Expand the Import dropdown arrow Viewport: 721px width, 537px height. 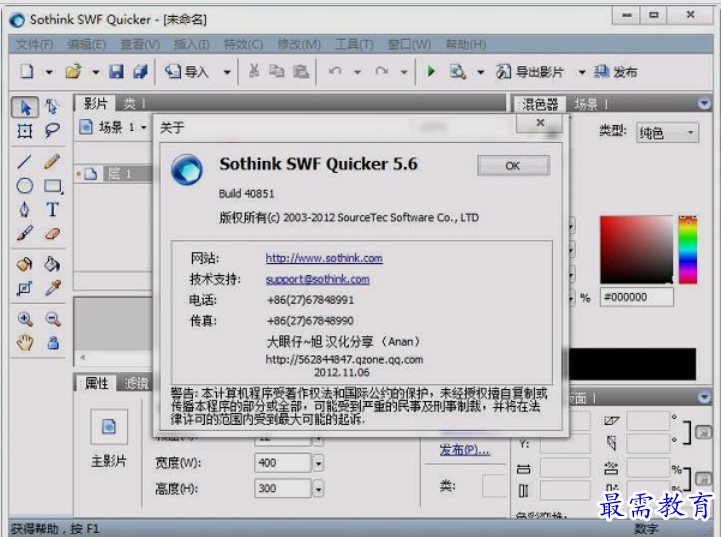click(227, 72)
